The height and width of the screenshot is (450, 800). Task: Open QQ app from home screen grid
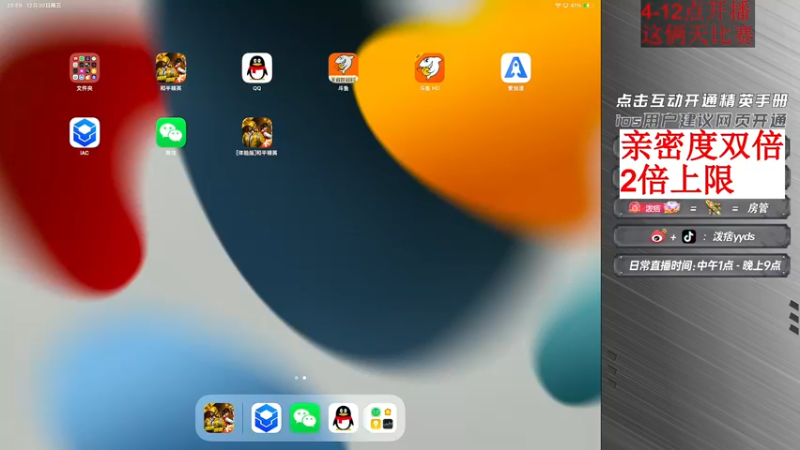(x=257, y=68)
